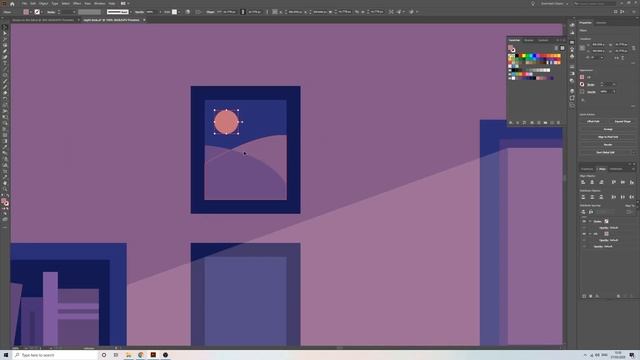Image resolution: width=640 pixels, height=360 pixels.
Task: Click Expand Shape button
Action: point(622,121)
